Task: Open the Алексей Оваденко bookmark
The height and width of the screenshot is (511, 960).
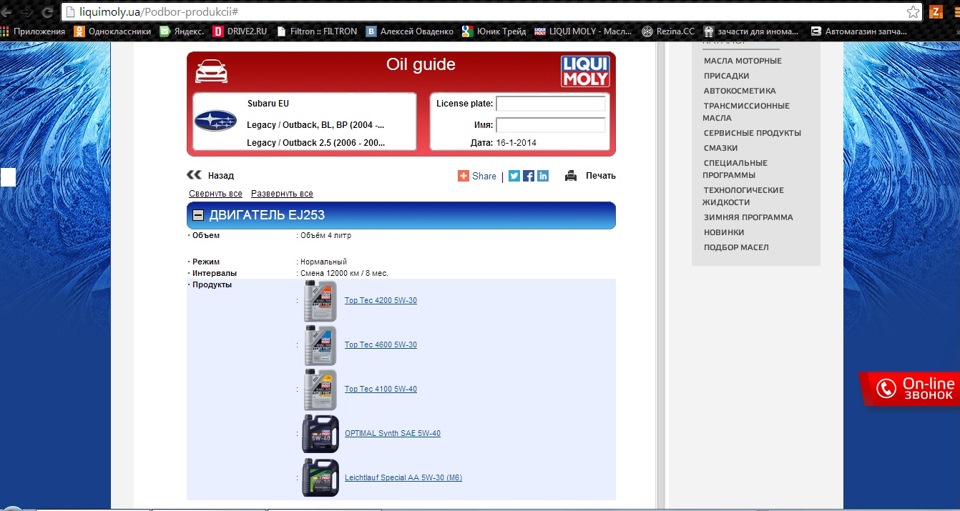Action: tap(410, 31)
